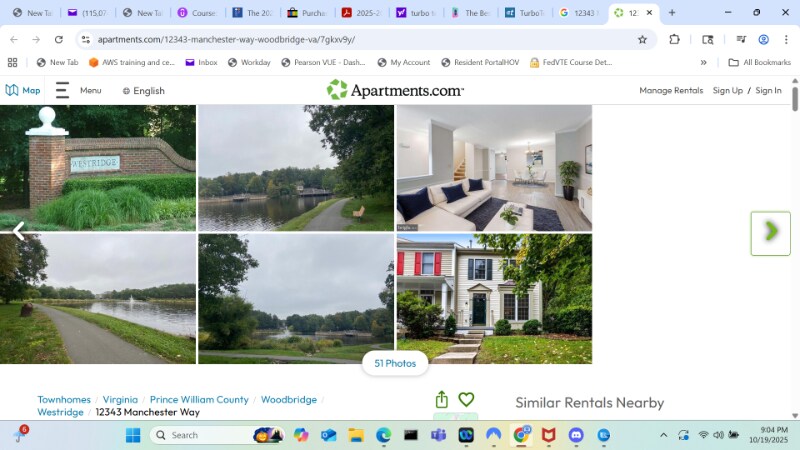This screenshot has width=800, height=450.
Task: Expand the hidden bookmarks overflow chevron
Action: (703, 62)
